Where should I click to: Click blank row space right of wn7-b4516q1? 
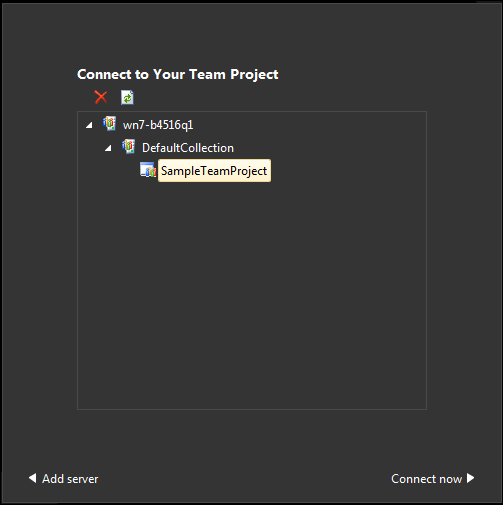click(310, 125)
